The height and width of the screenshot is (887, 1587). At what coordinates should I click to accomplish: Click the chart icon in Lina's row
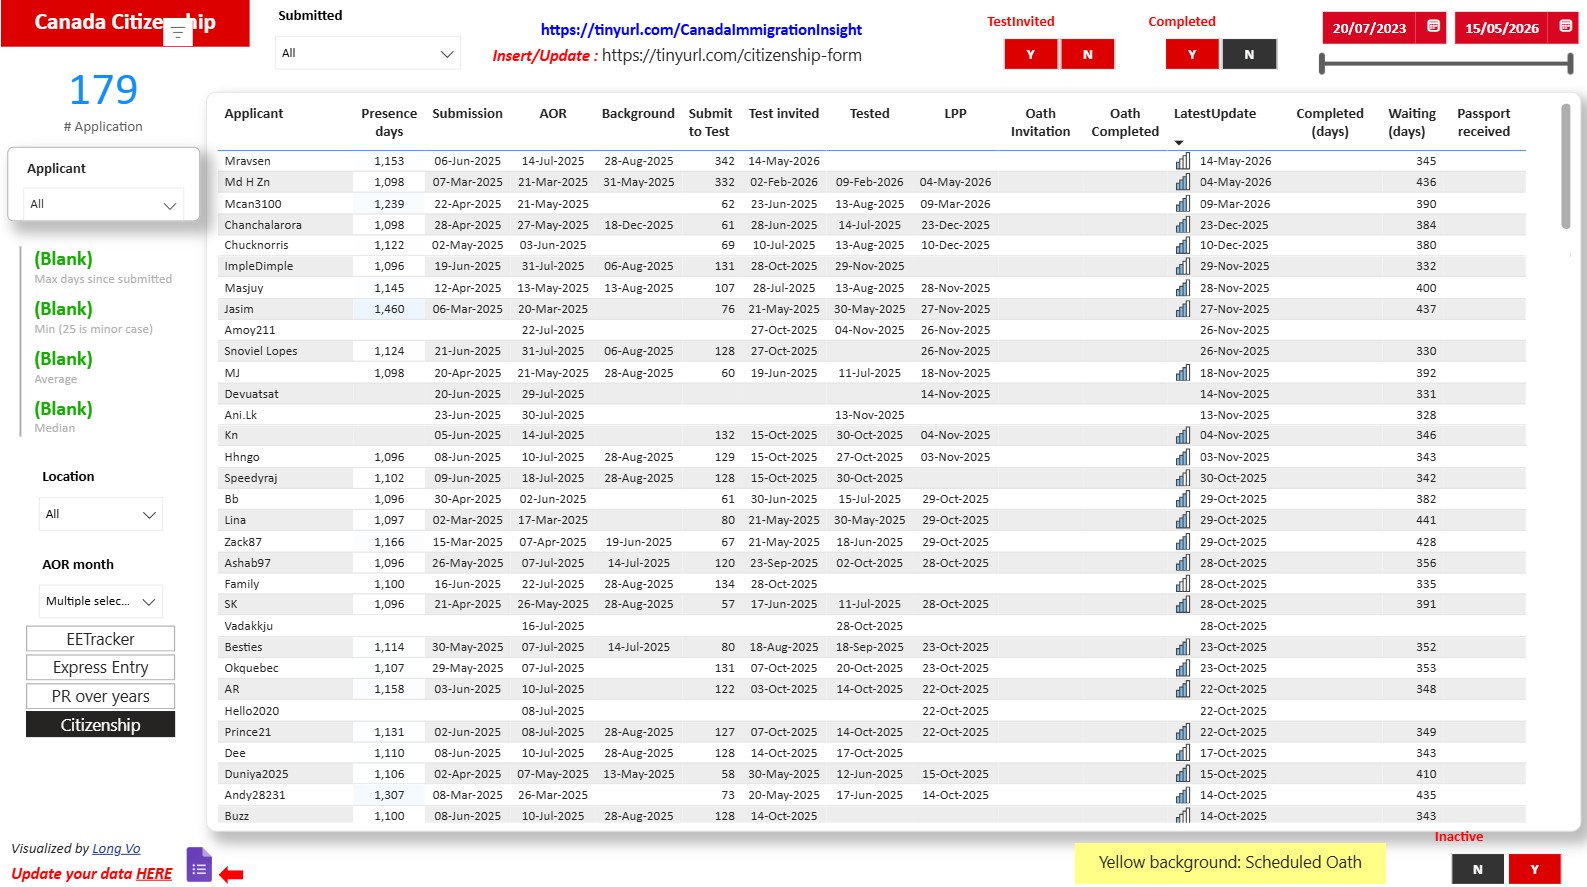(1183, 520)
